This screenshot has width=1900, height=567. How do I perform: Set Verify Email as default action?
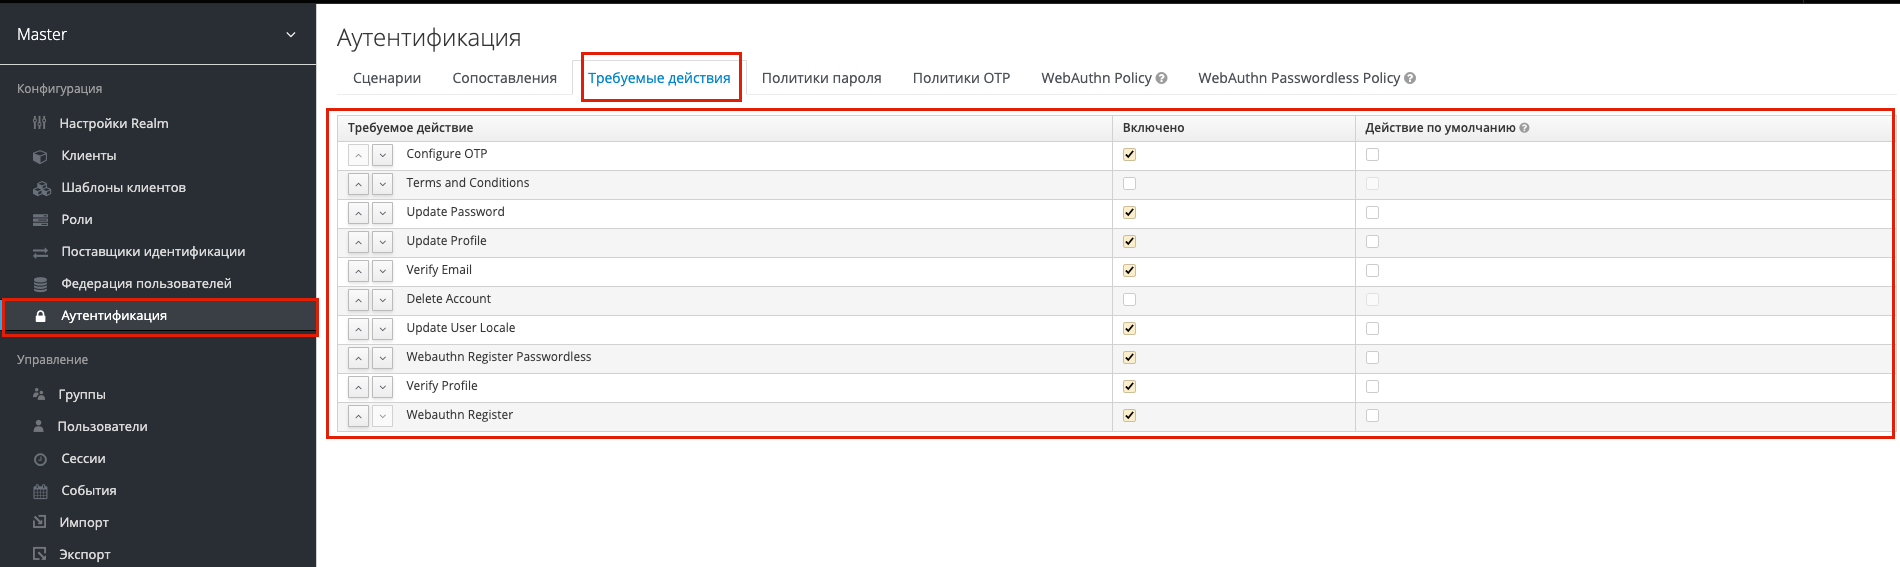tap(1372, 270)
